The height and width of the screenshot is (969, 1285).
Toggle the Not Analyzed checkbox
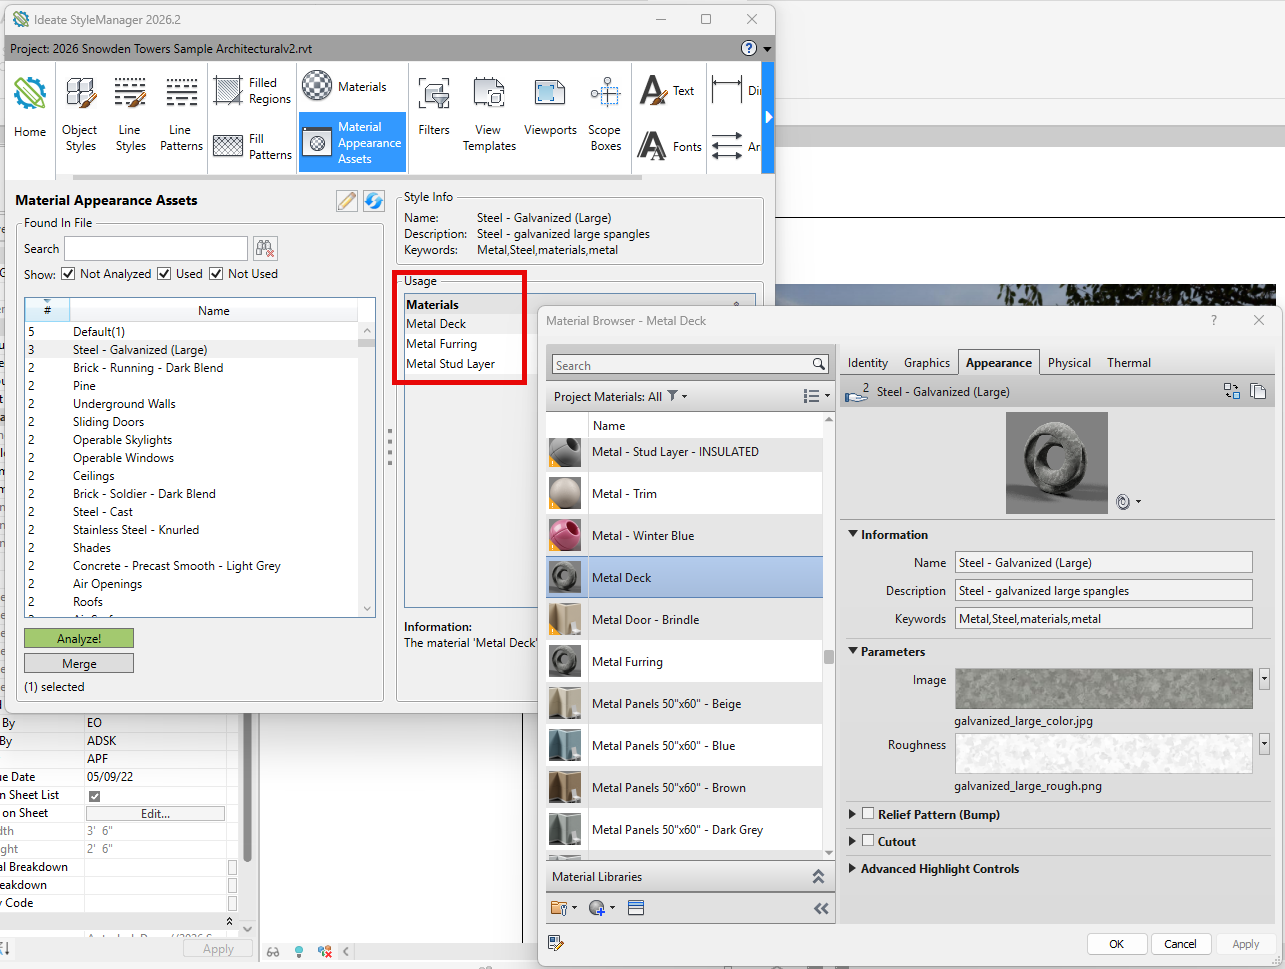point(68,274)
